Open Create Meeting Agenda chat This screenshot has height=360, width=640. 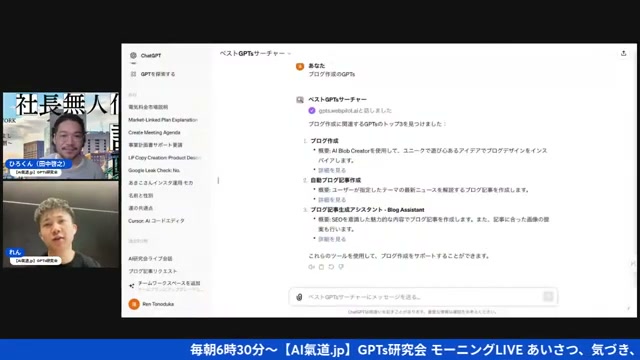154,133
